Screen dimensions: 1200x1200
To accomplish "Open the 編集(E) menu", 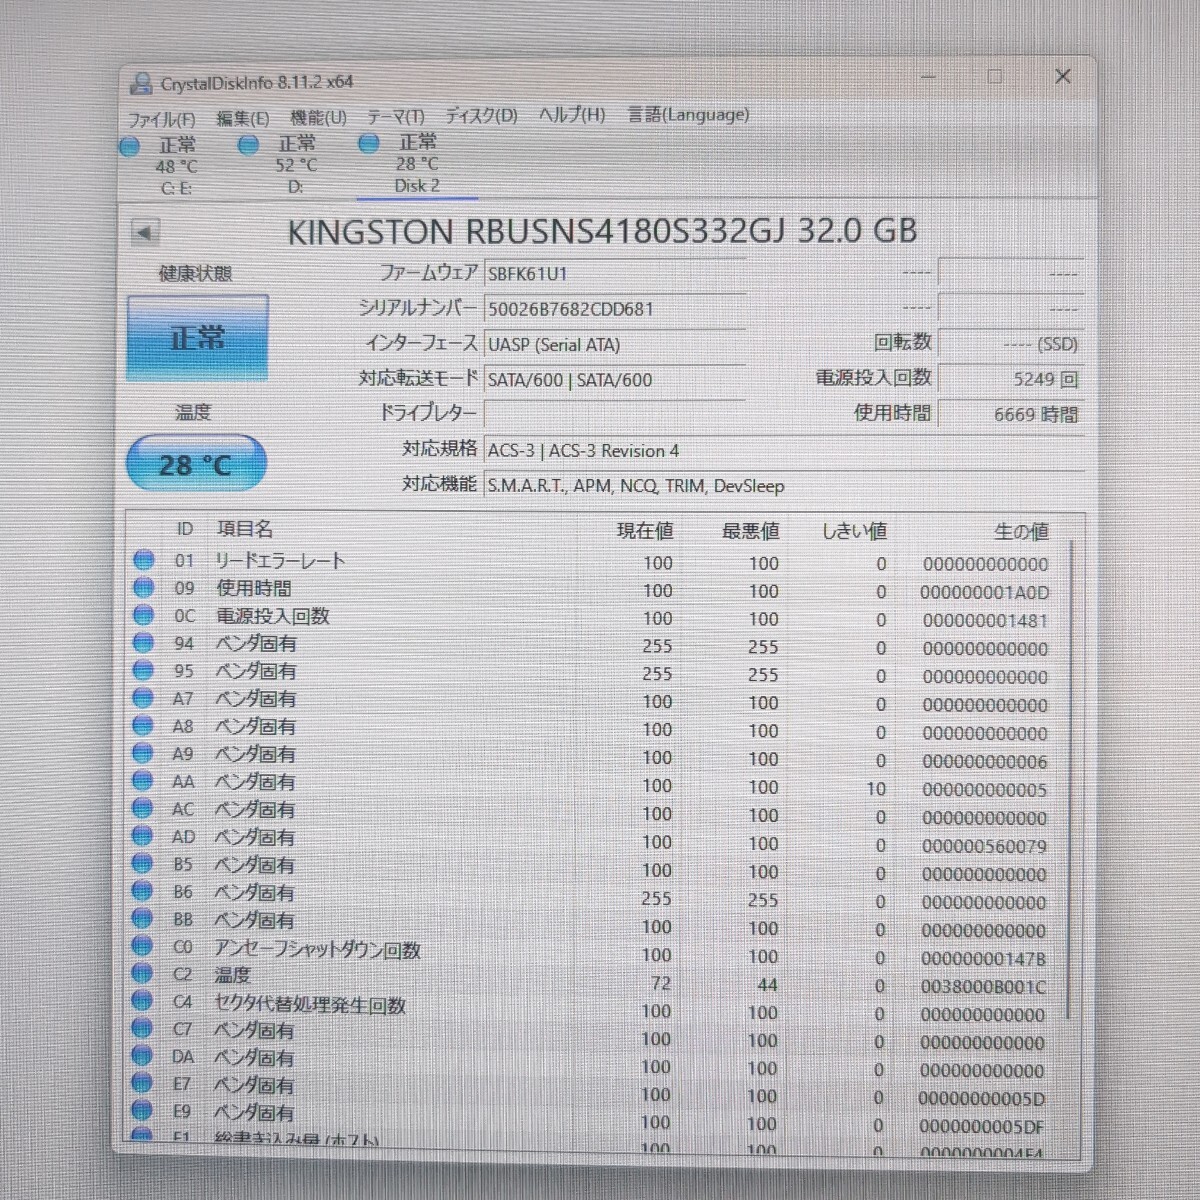I will click(x=242, y=118).
